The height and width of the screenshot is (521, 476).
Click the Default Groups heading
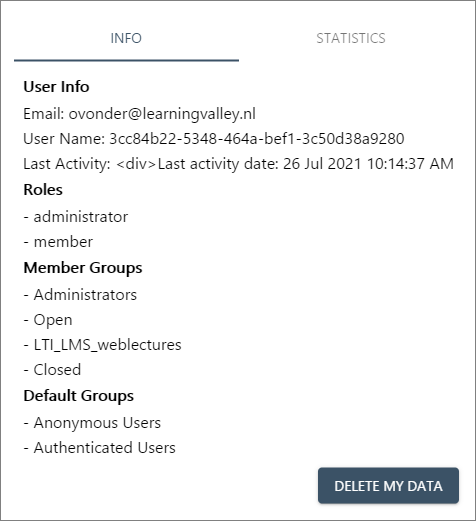coord(79,396)
